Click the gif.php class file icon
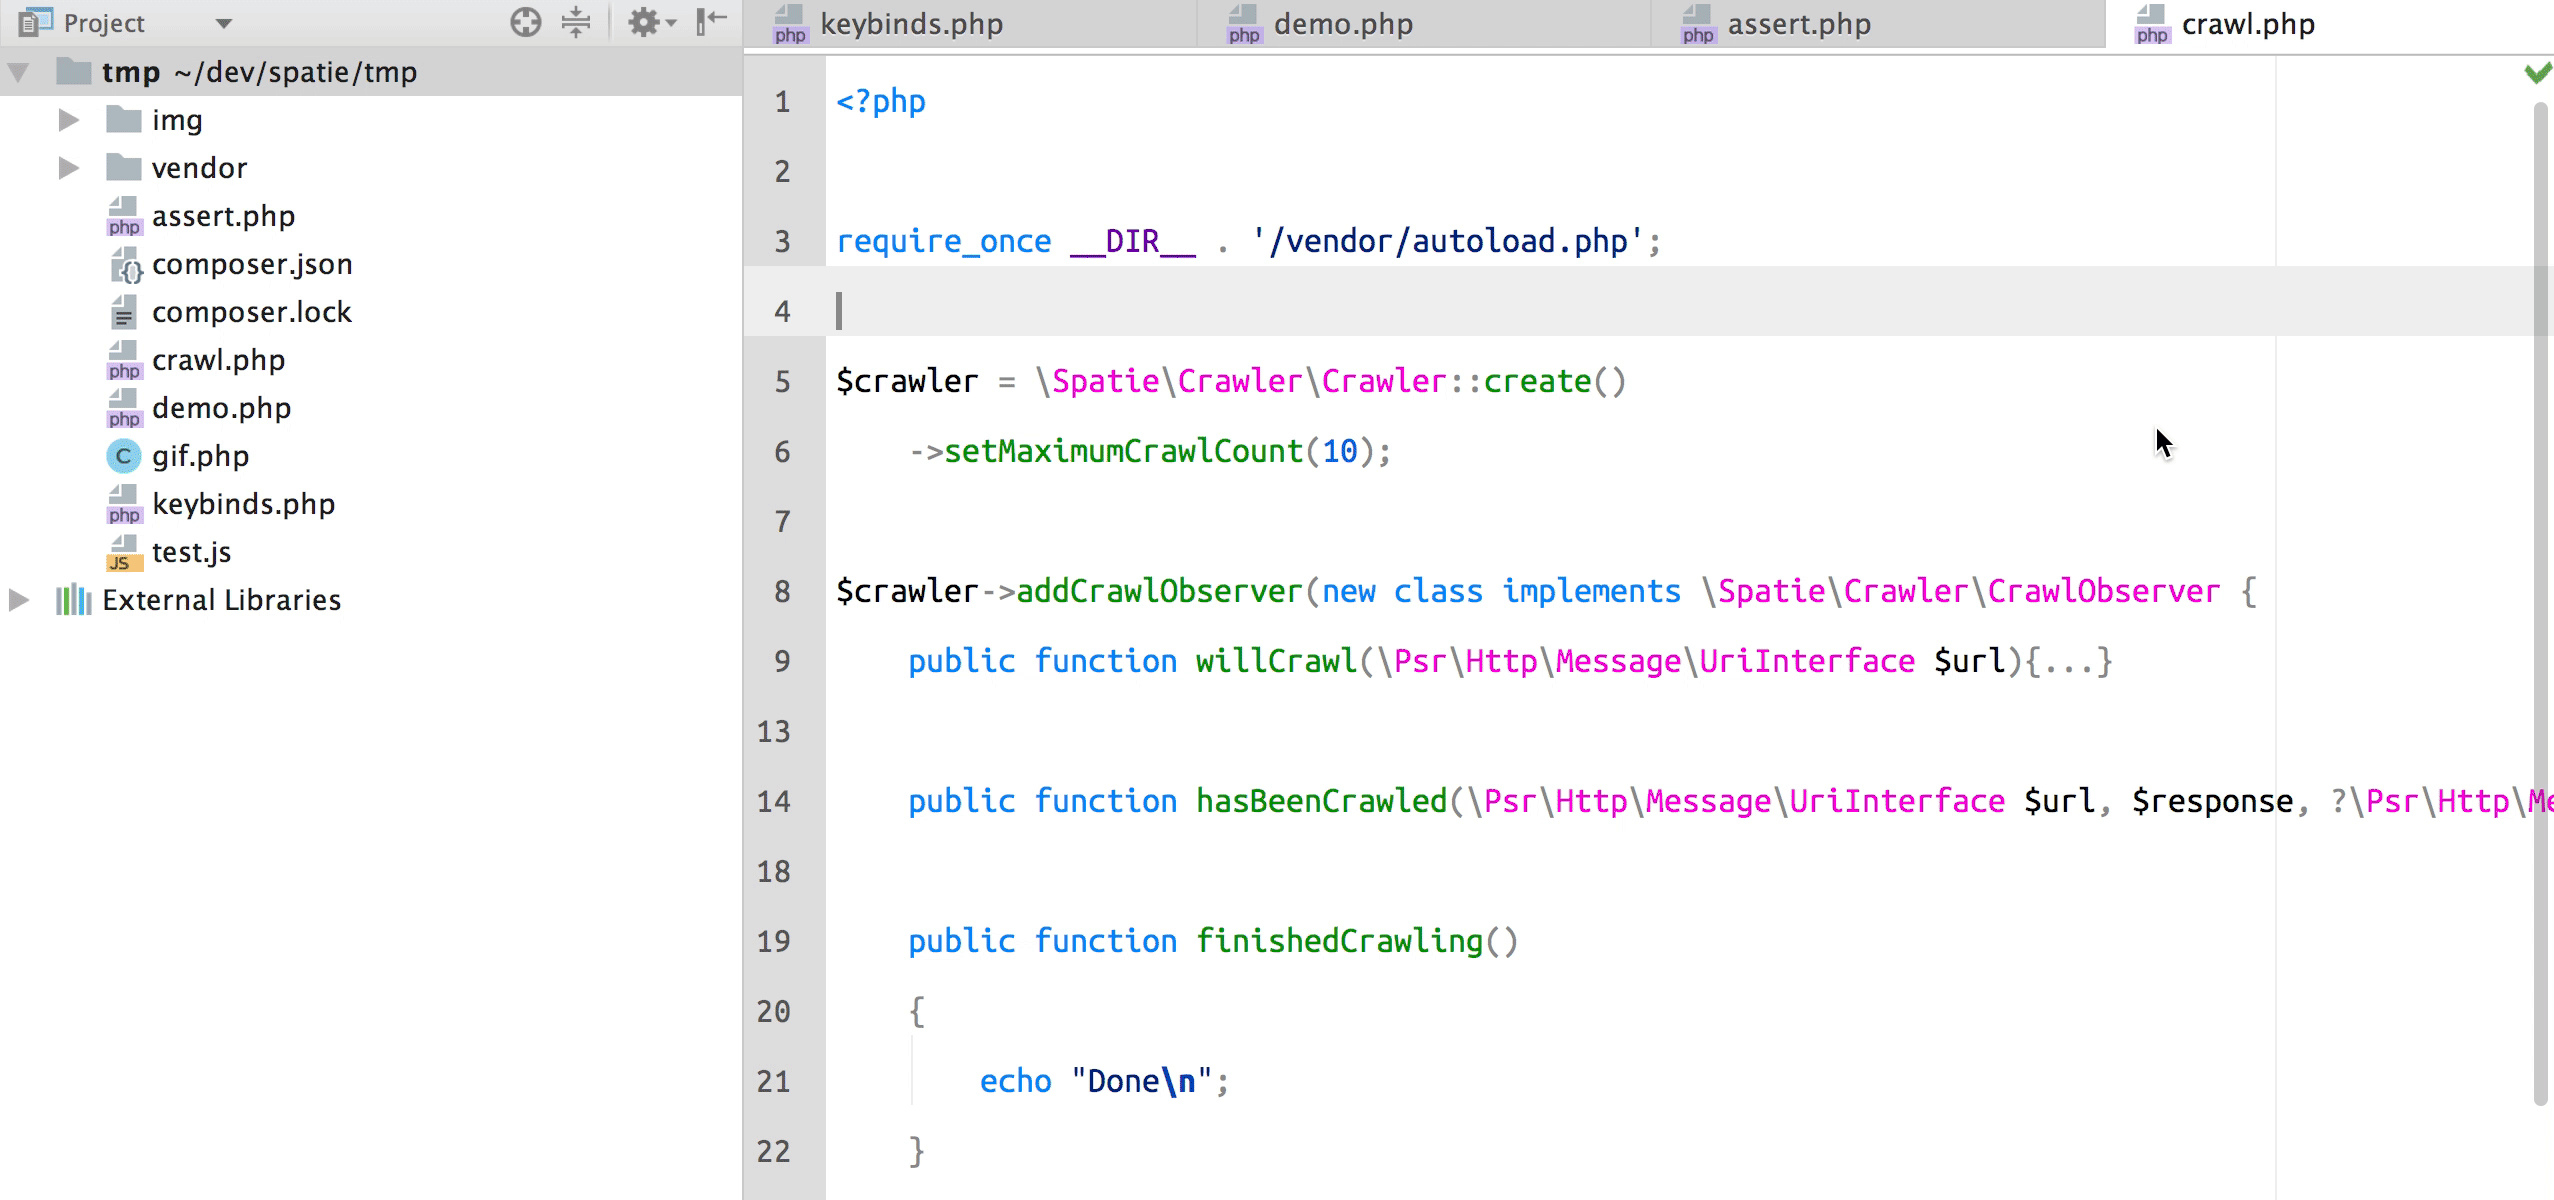2554x1200 pixels. tap(123, 457)
